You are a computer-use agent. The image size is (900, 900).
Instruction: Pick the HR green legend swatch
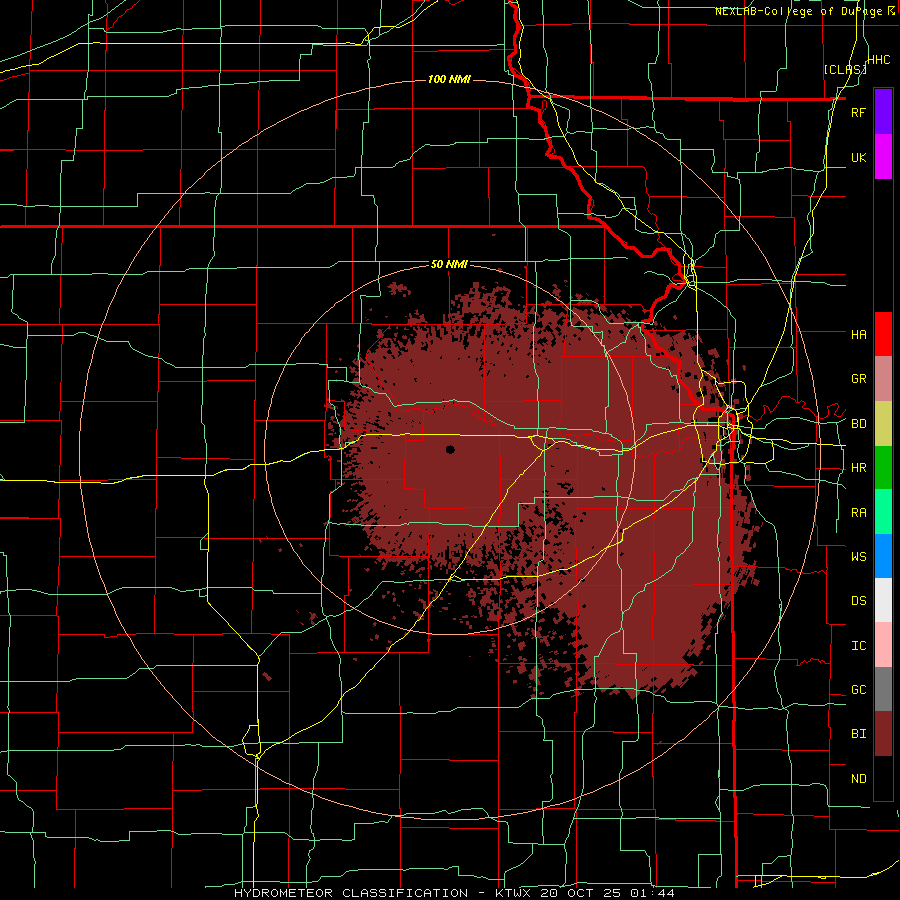tap(883, 468)
